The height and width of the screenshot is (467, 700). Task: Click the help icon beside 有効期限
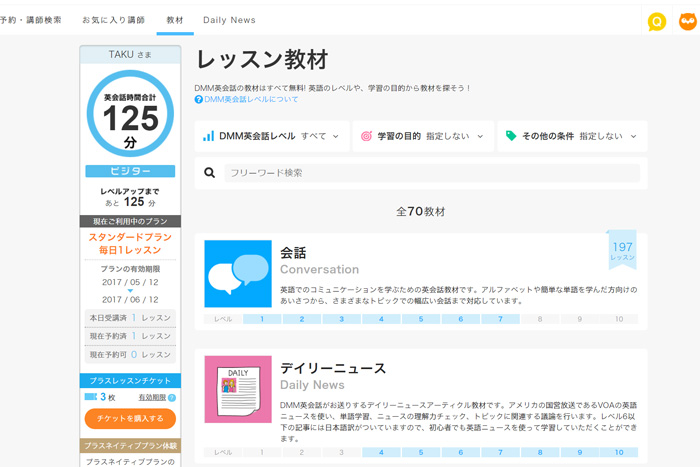[172, 398]
